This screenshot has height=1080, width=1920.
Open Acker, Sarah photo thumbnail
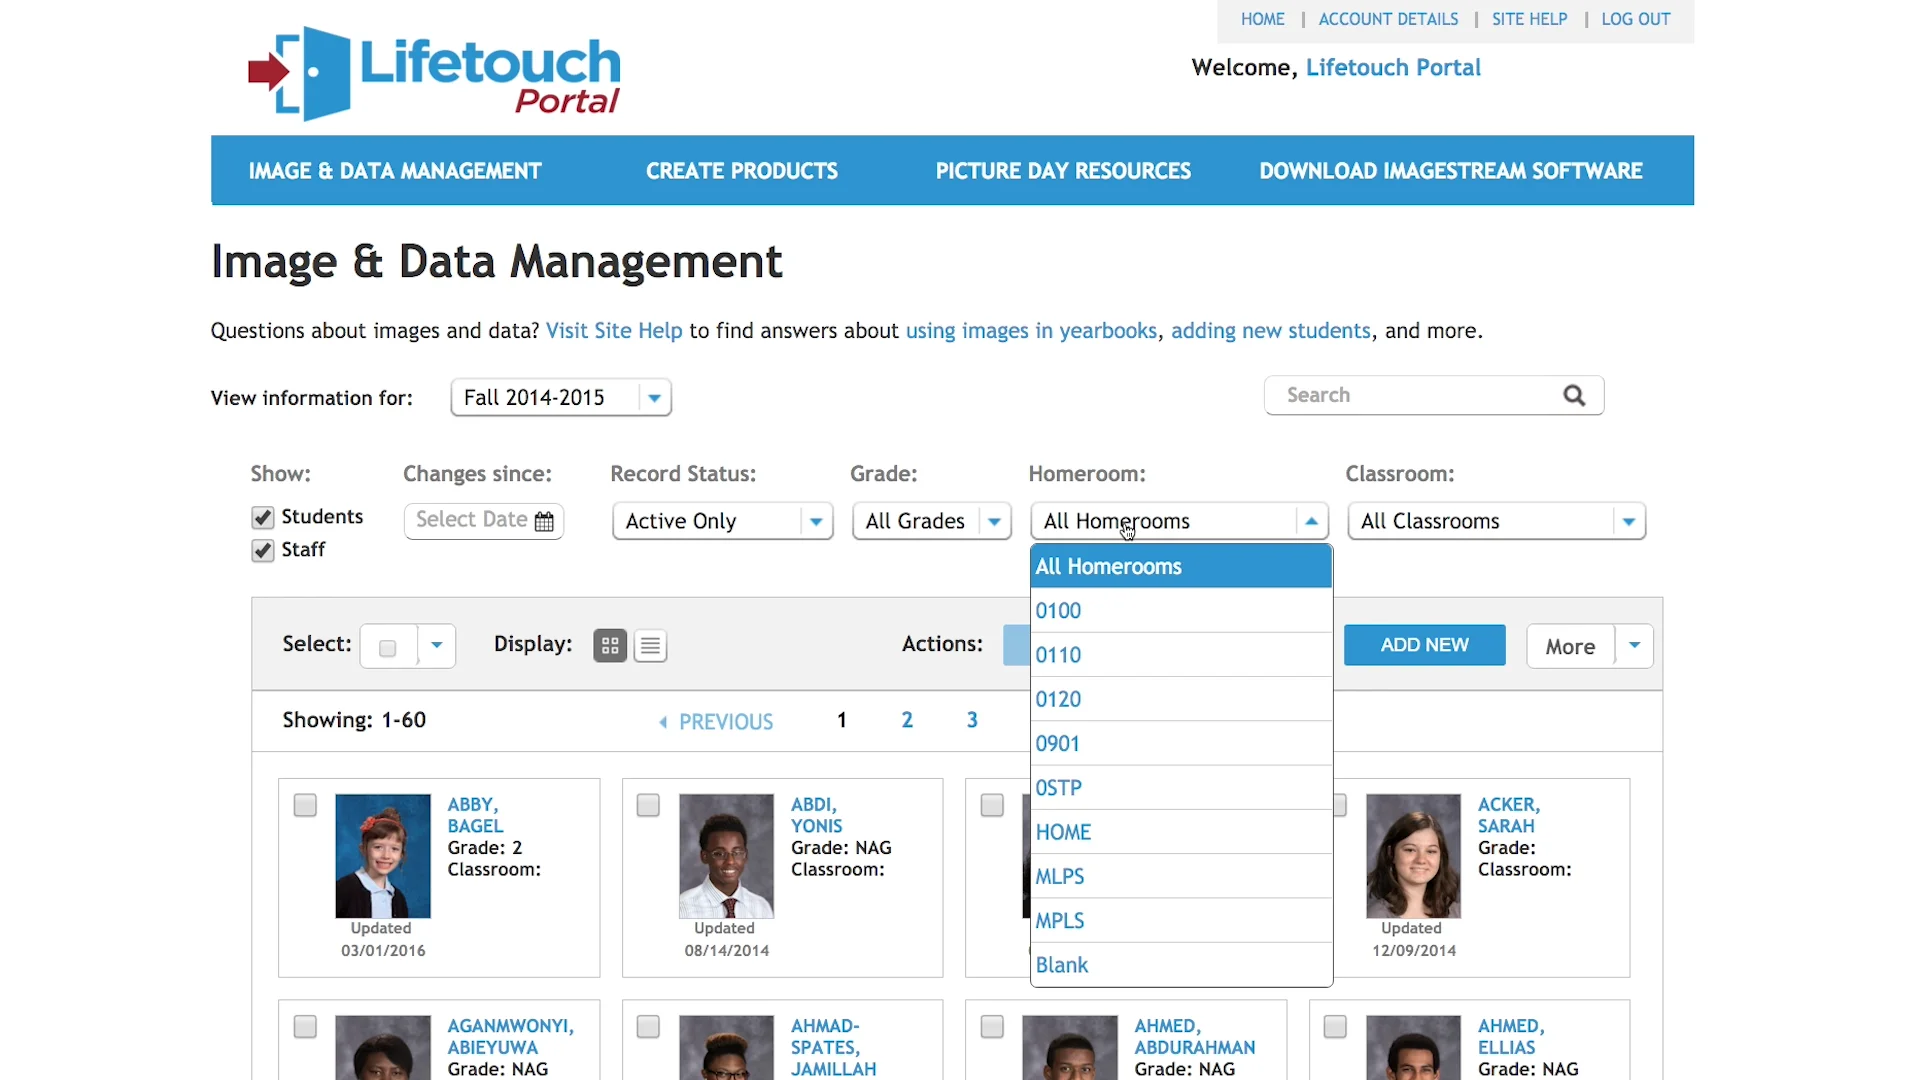1413,856
